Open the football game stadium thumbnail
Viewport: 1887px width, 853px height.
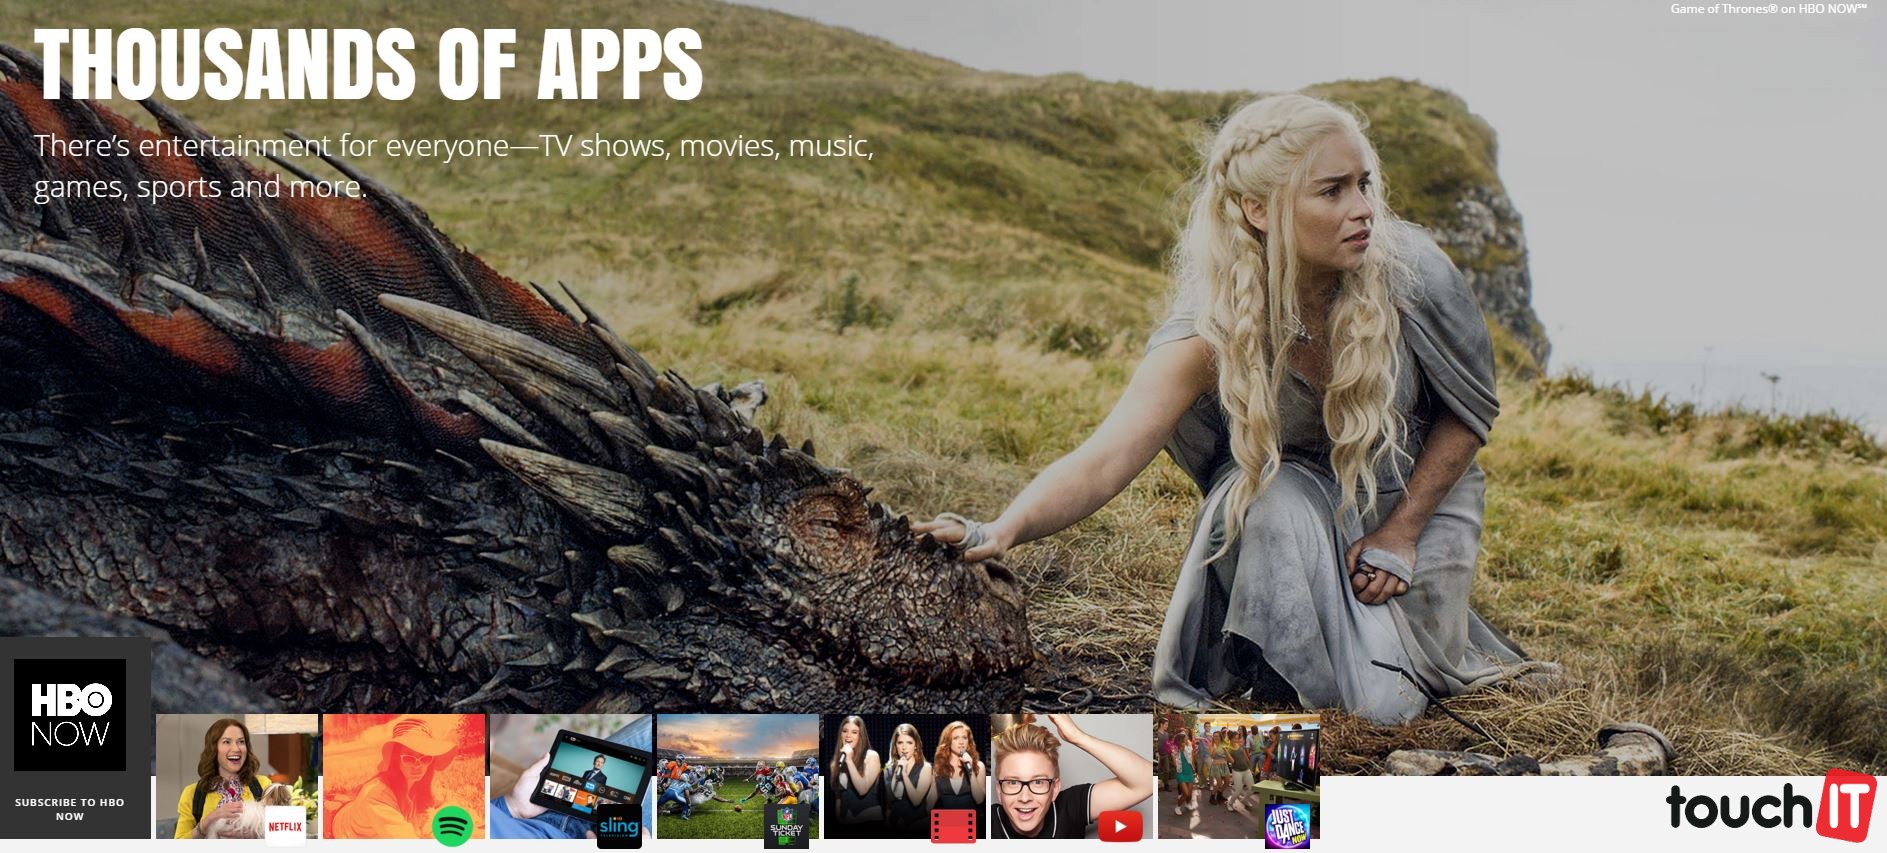point(738,776)
